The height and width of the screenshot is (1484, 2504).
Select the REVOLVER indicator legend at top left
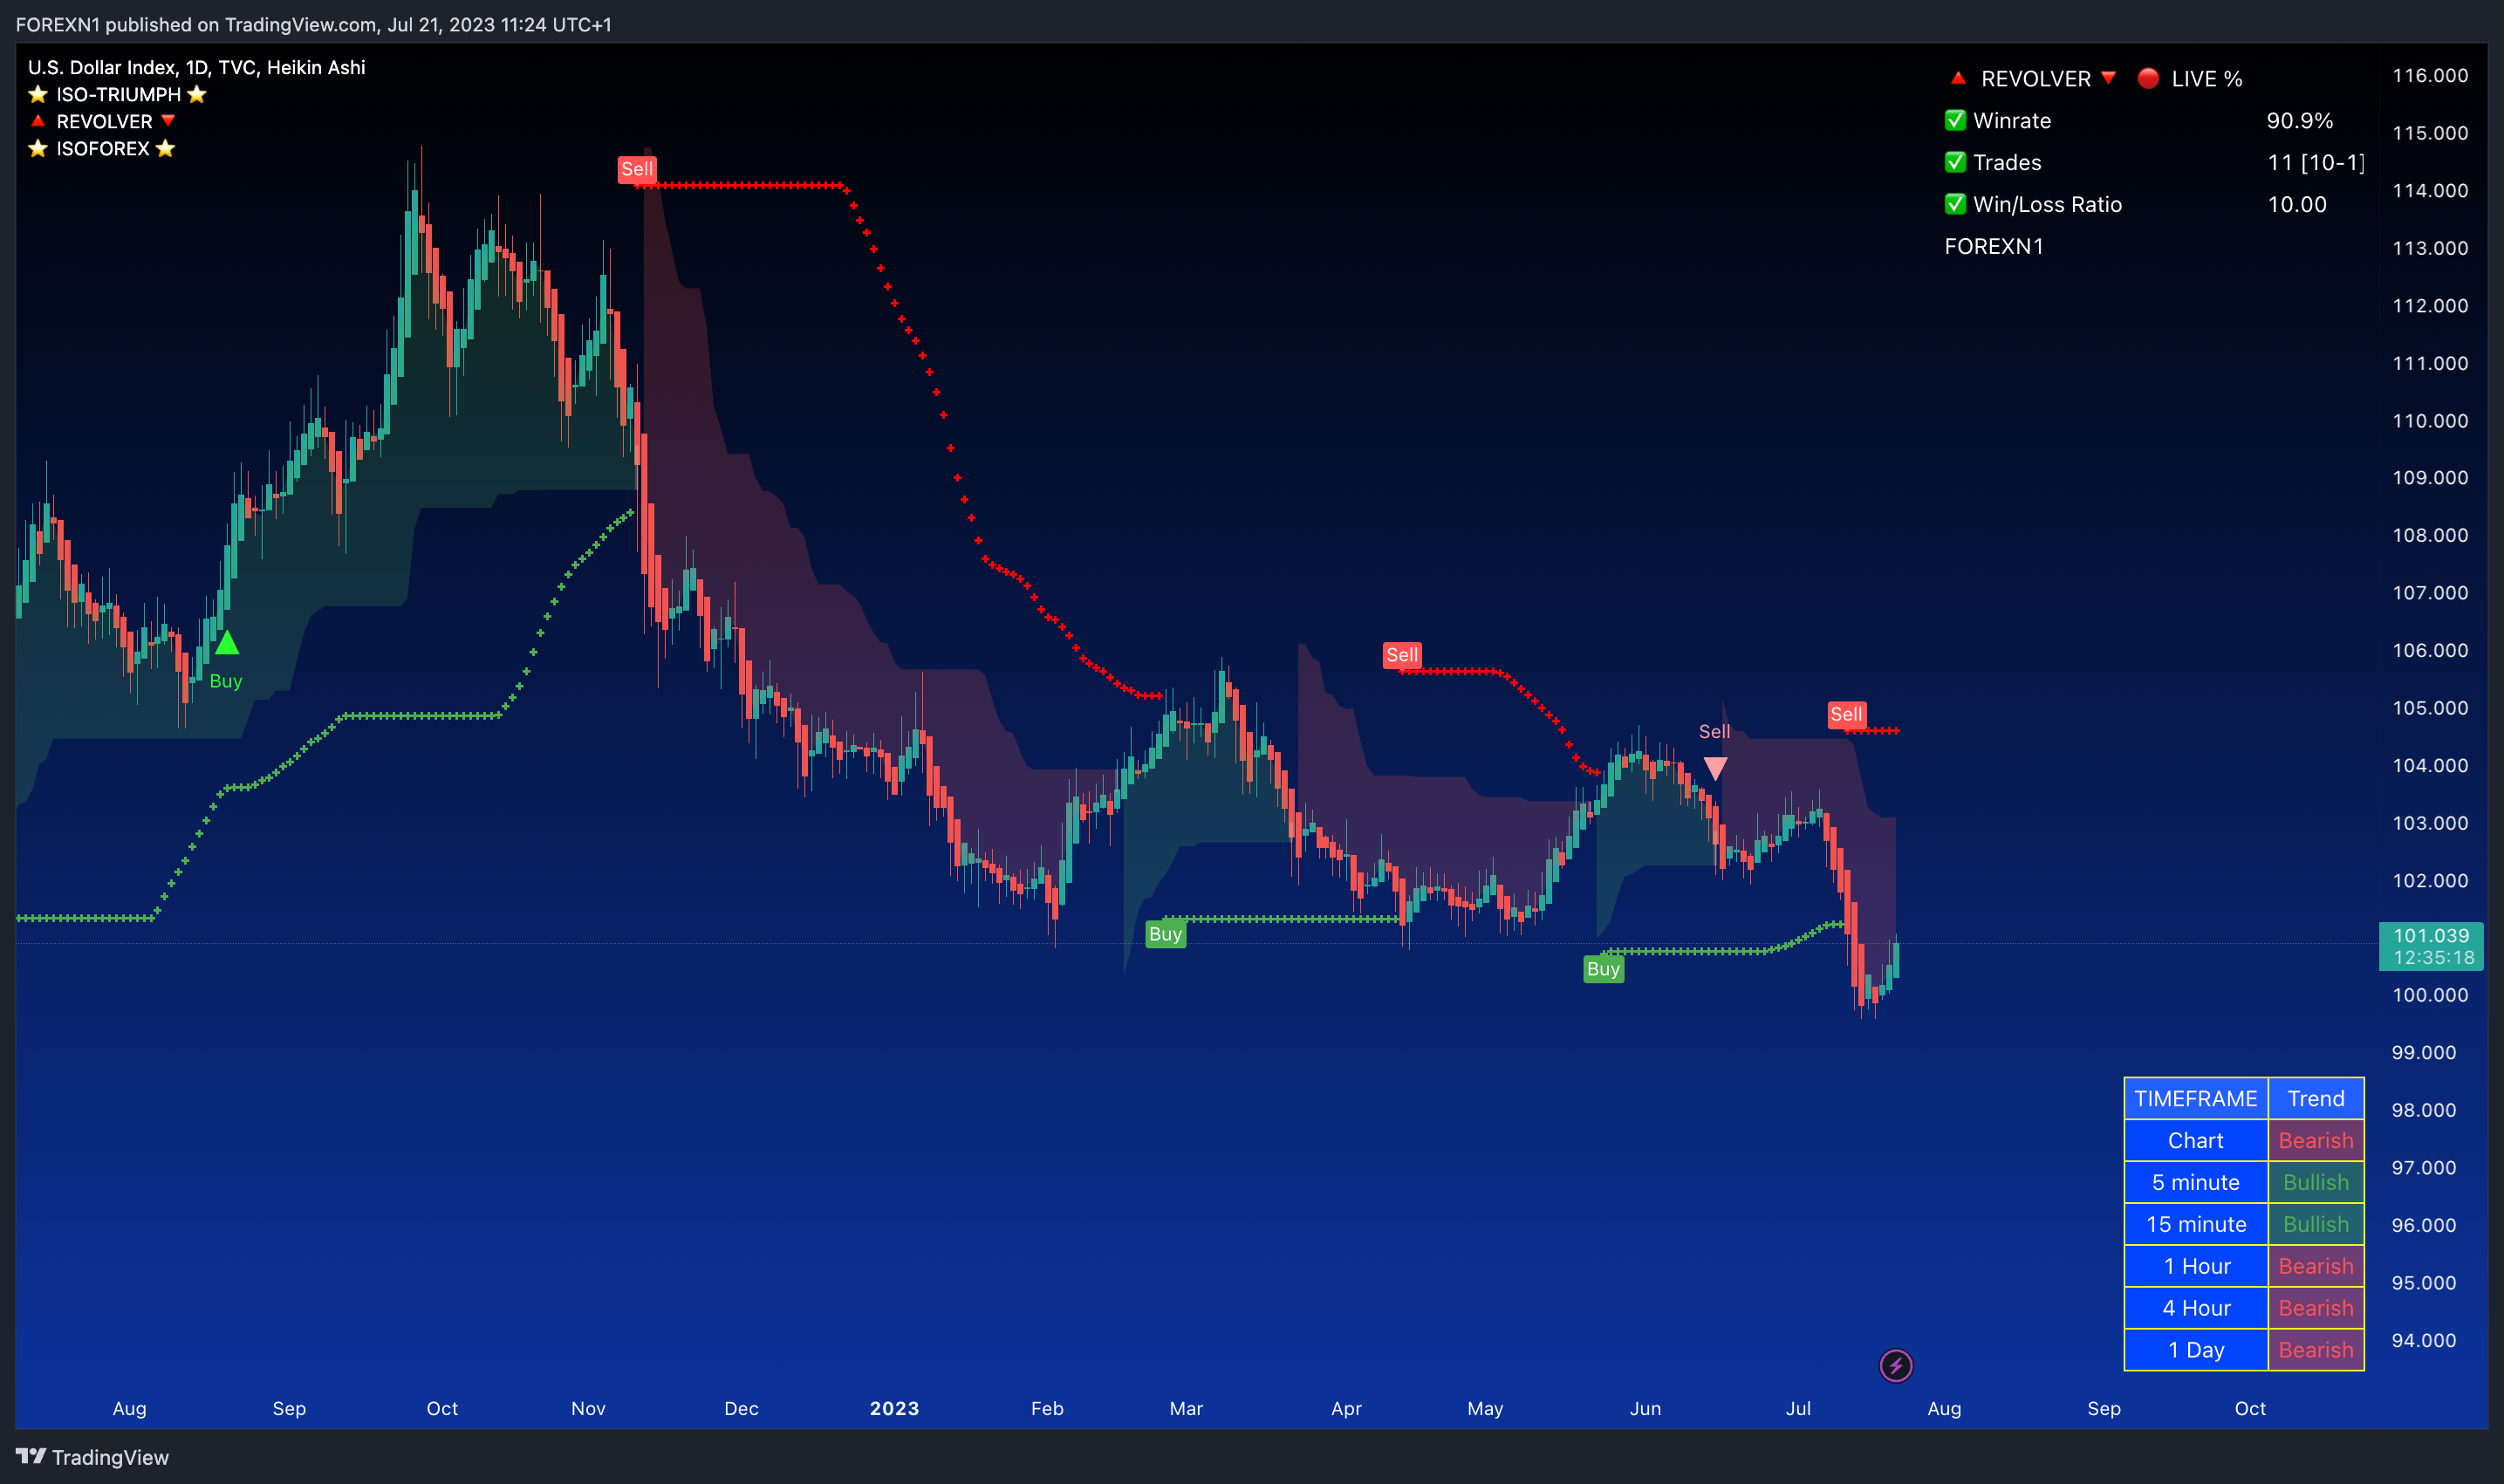point(103,121)
